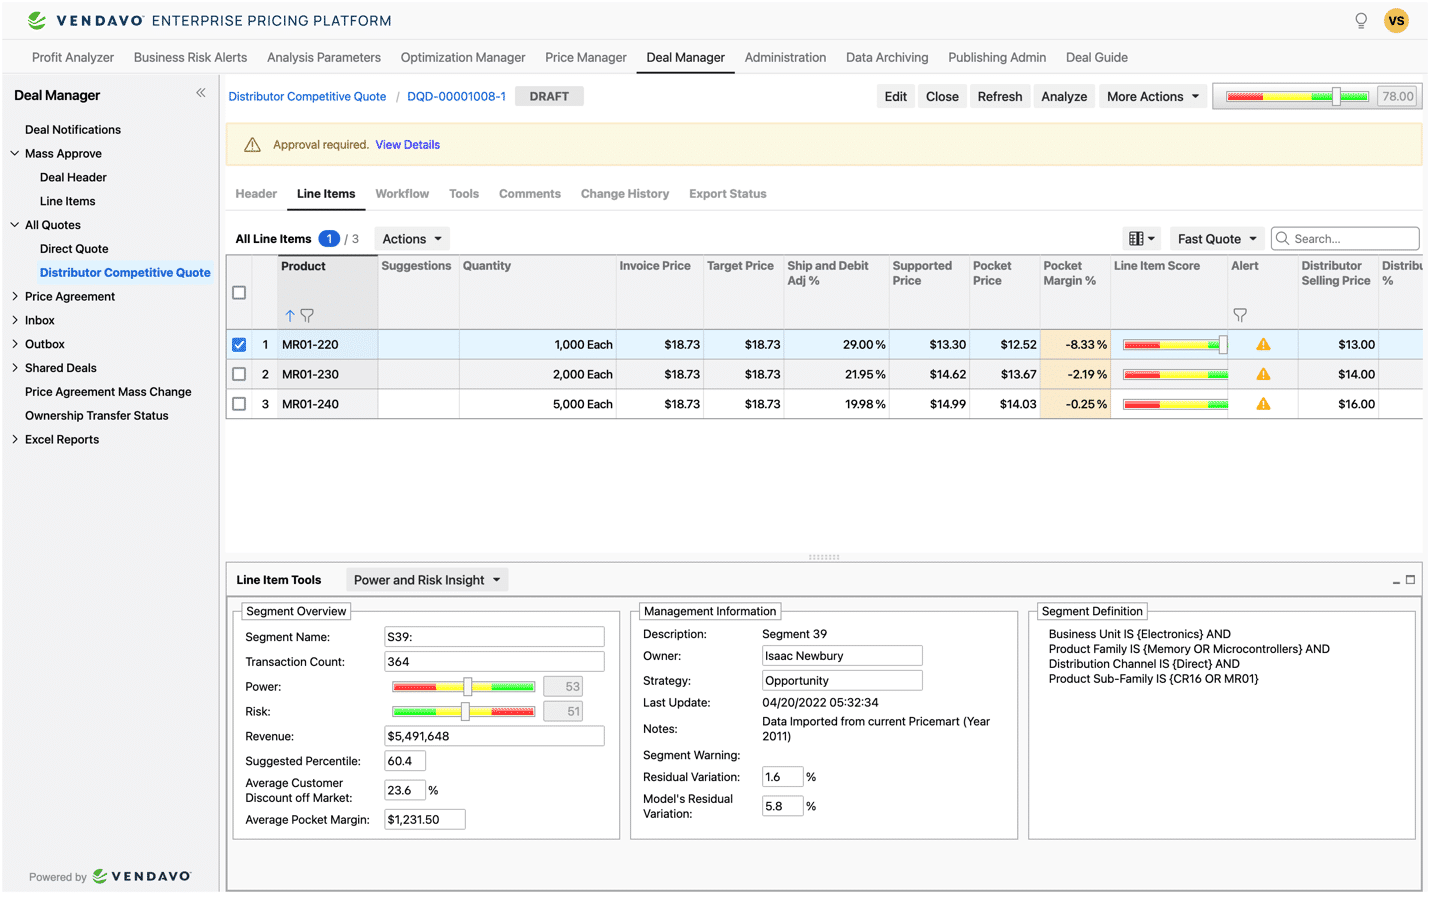Open the column chooser icon
Viewport: 1430px width, 898px height.
click(x=1139, y=238)
